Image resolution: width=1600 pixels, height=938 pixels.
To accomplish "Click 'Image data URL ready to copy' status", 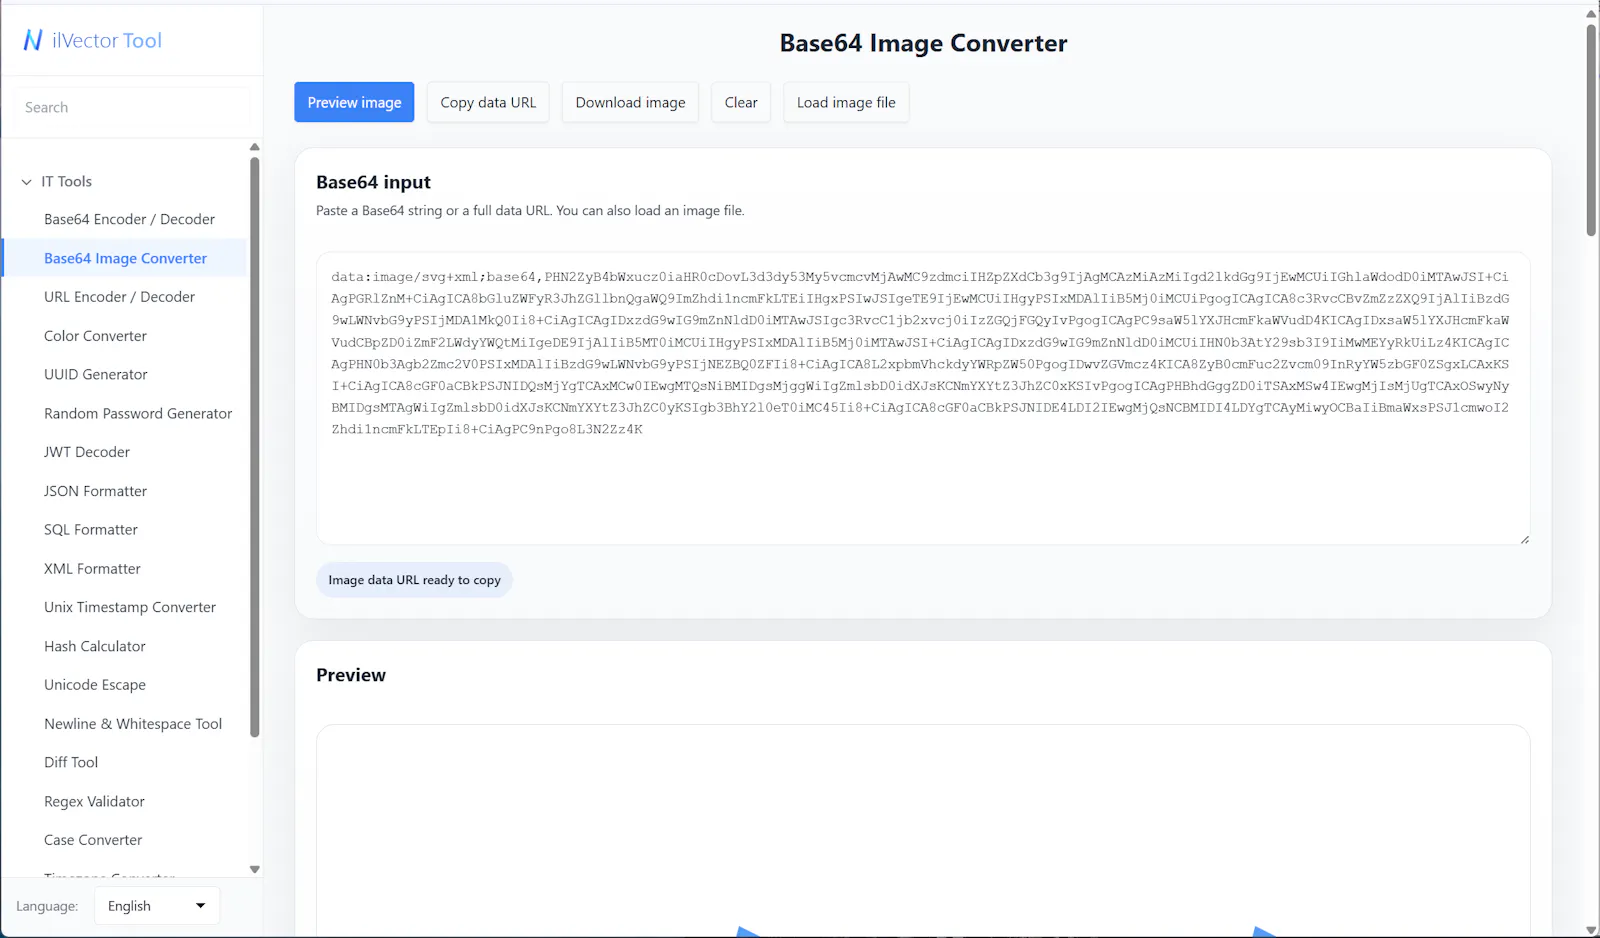I will click(414, 580).
